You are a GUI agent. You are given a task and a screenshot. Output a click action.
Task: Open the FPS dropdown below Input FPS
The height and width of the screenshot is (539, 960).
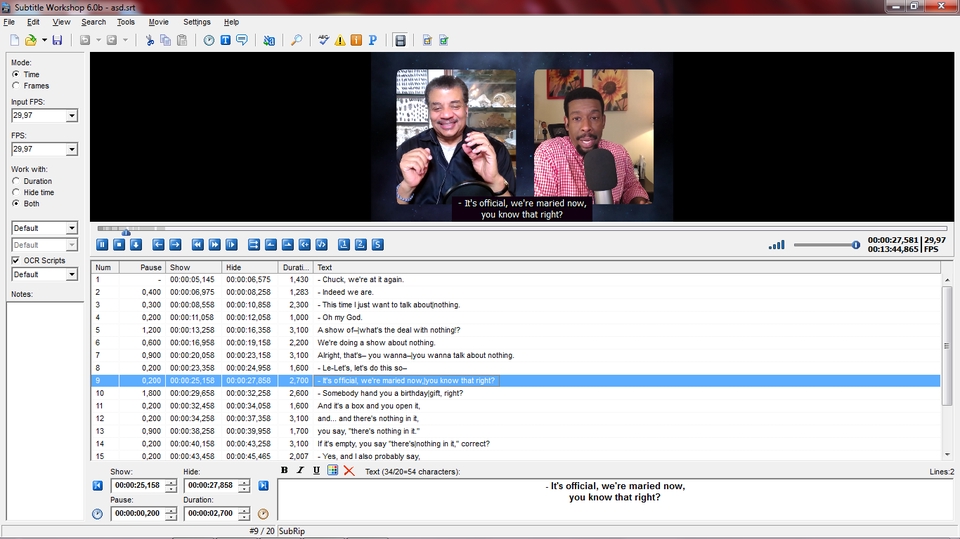(x=72, y=149)
